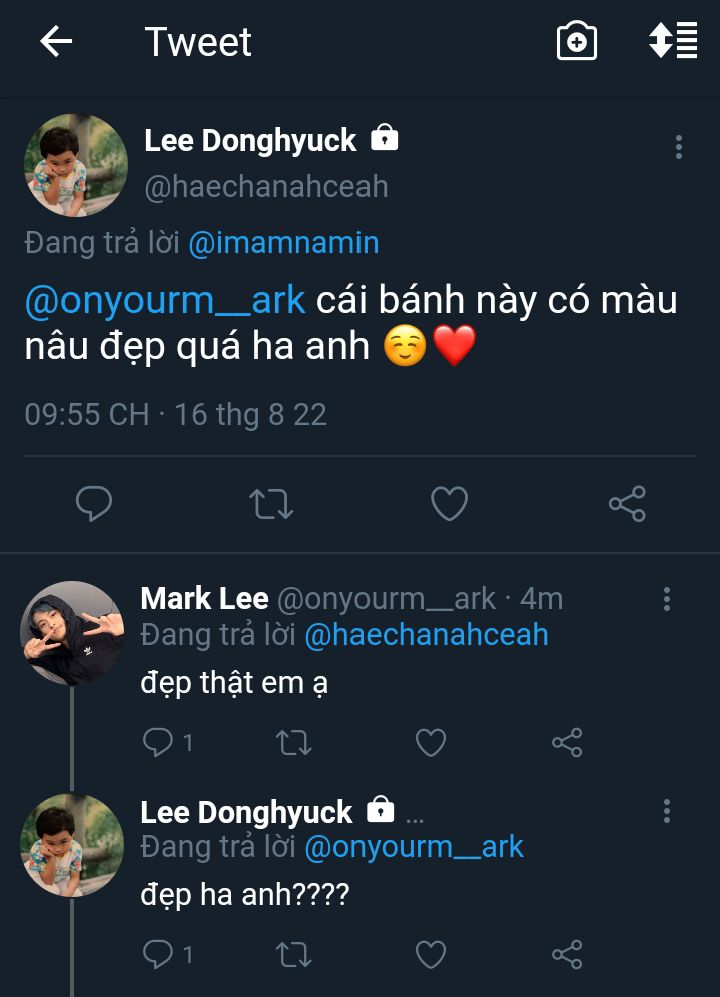Retweet Mark Lee's reply

pos(293,742)
